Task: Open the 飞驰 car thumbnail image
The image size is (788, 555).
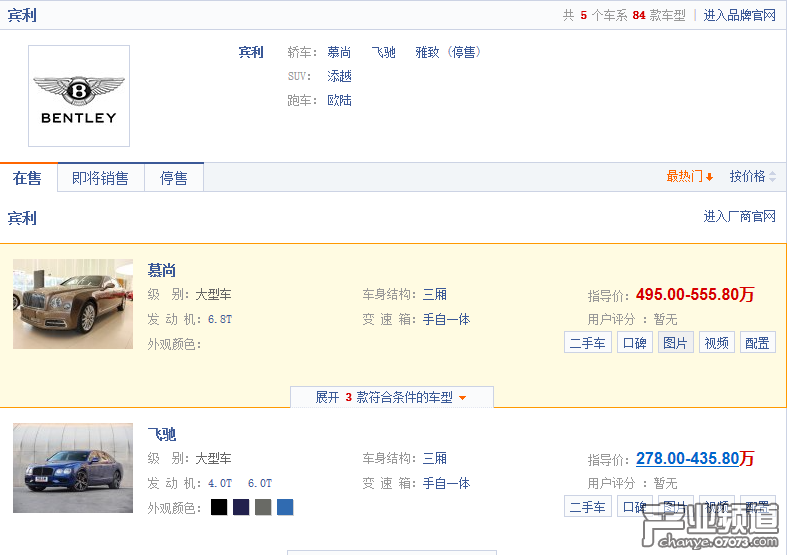Action: (x=73, y=468)
